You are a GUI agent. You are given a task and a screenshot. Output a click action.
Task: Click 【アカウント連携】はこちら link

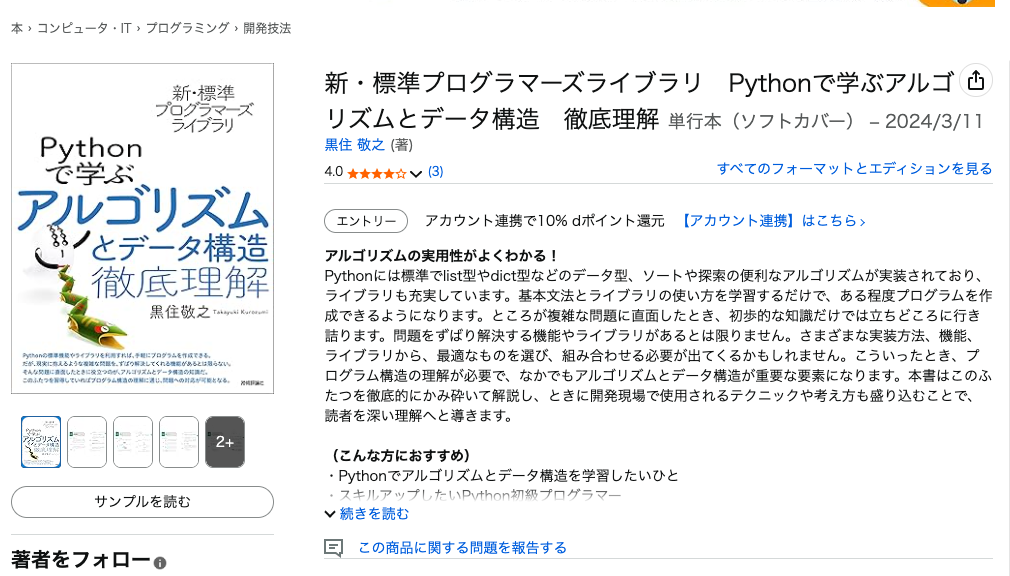tap(773, 221)
